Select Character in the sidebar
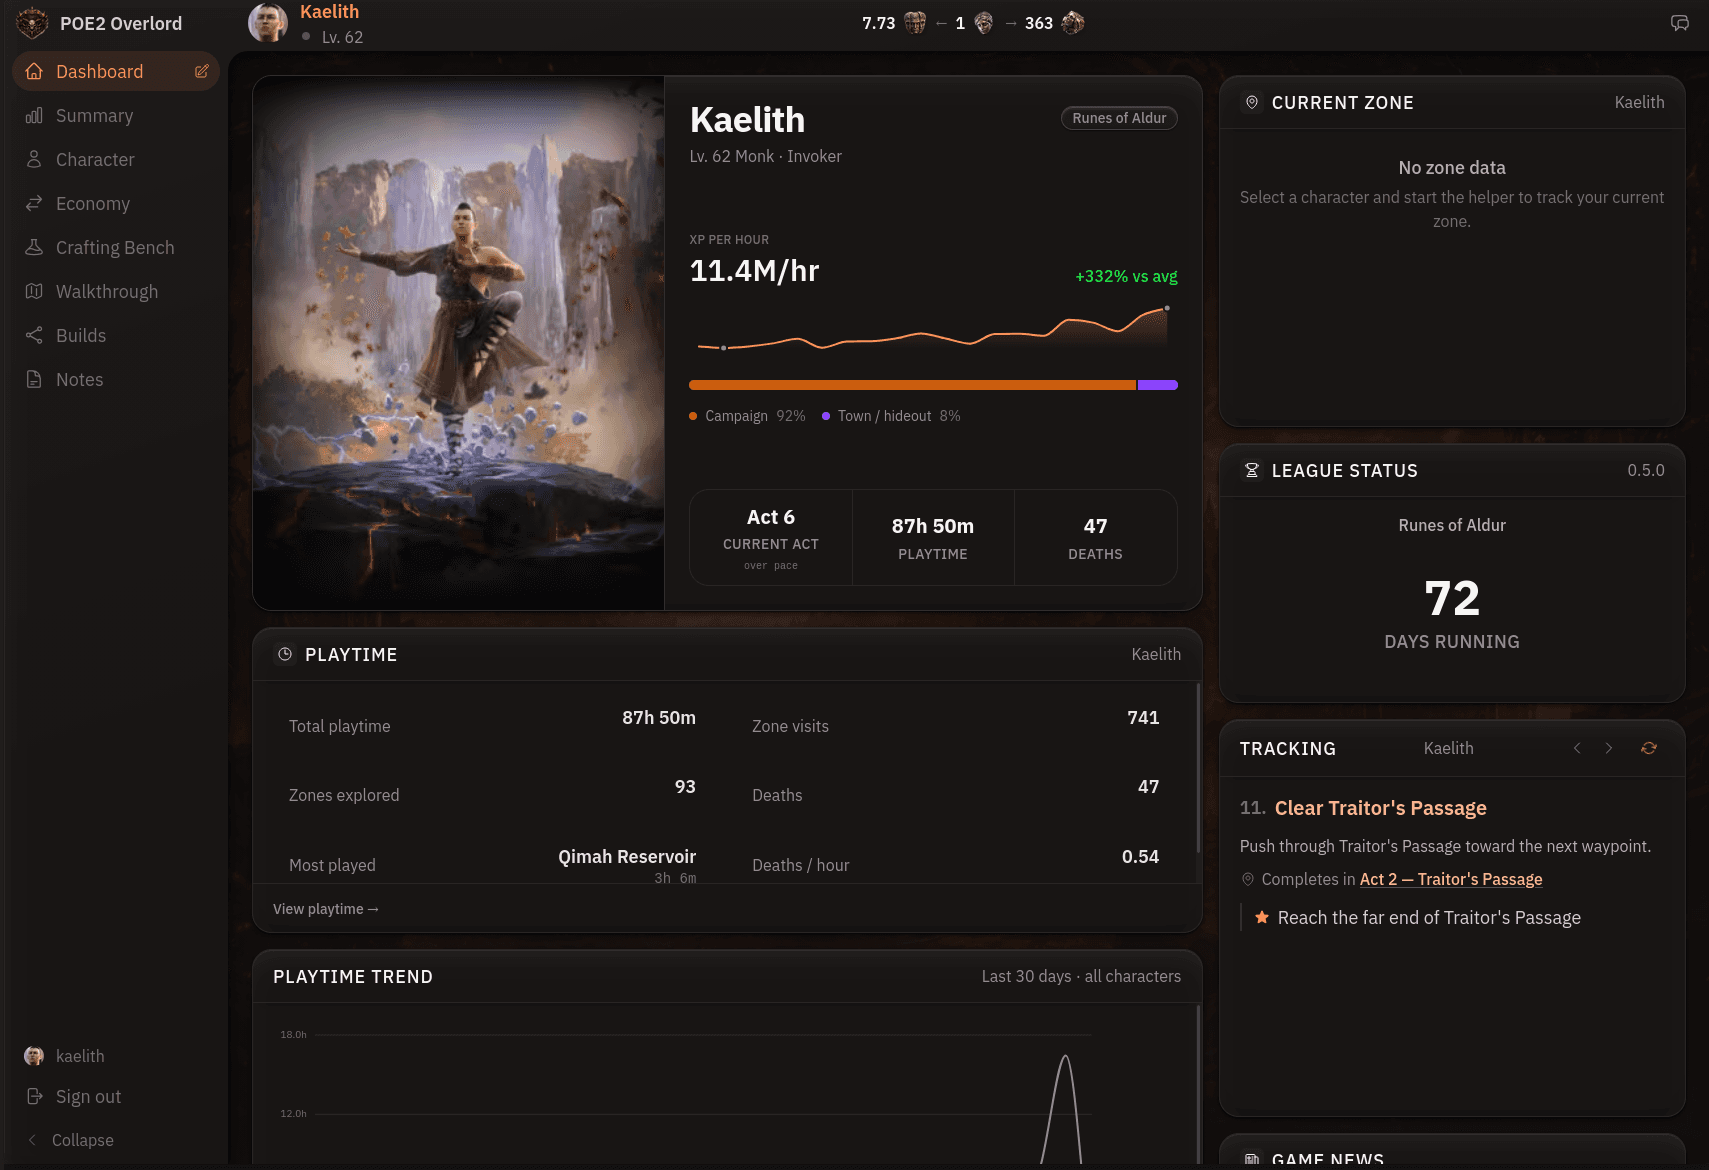Viewport: 1709px width, 1170px height. (x=116, y=159)
